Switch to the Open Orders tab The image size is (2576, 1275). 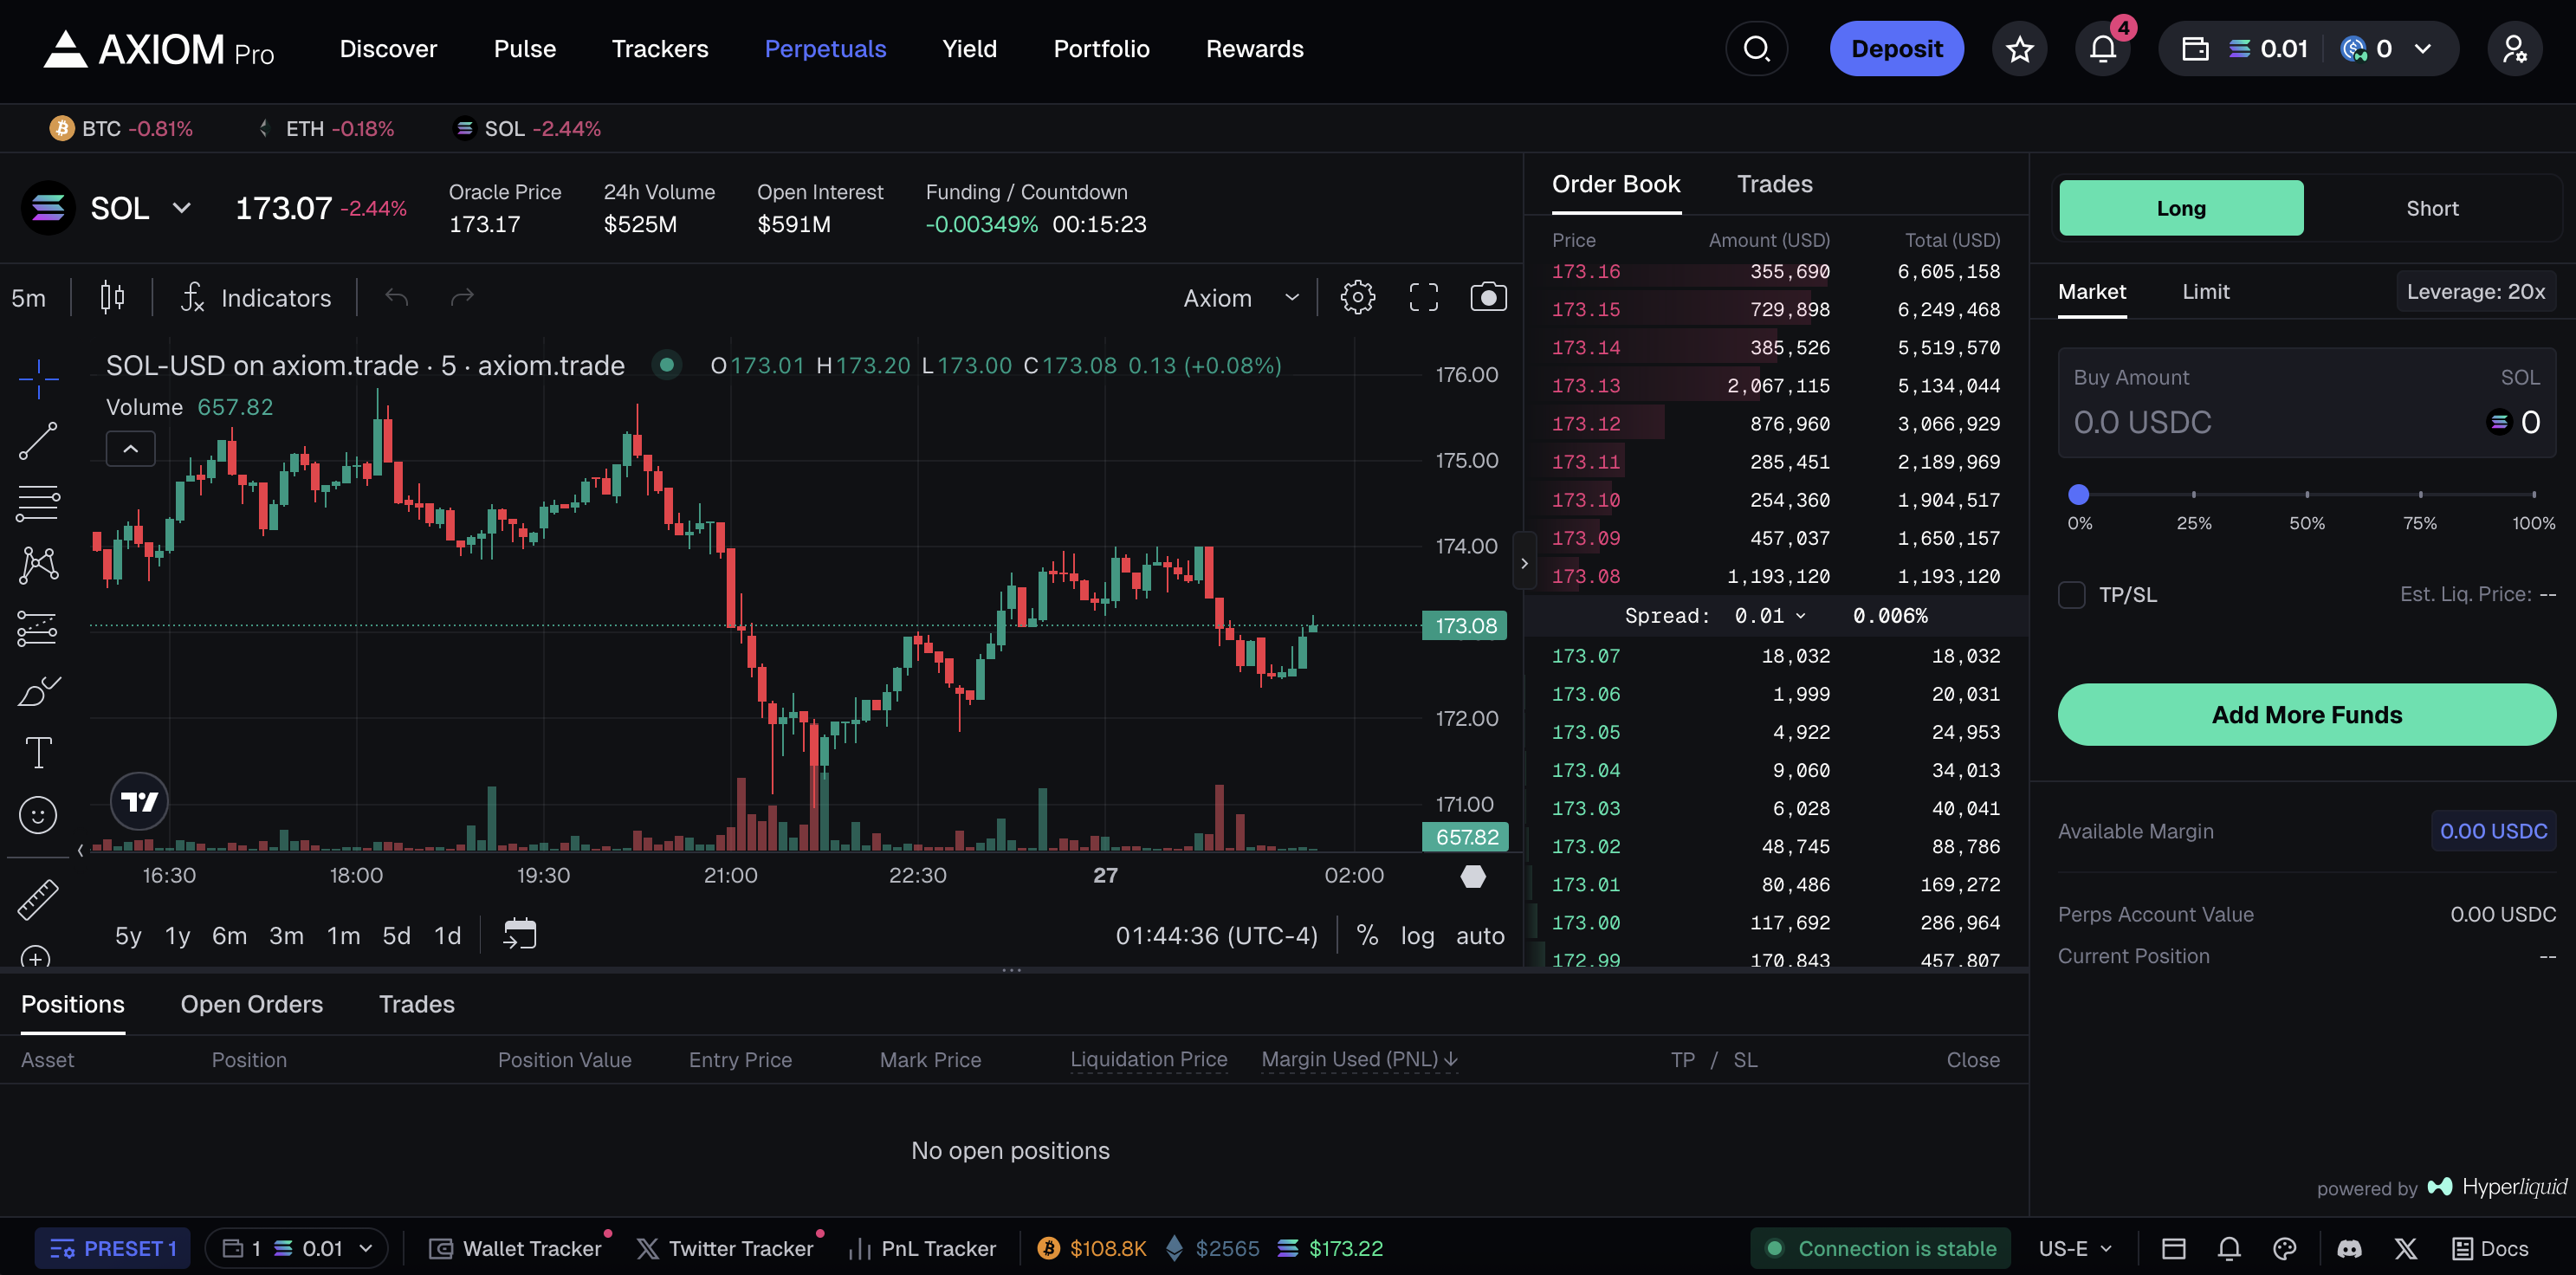[251, 1004]
